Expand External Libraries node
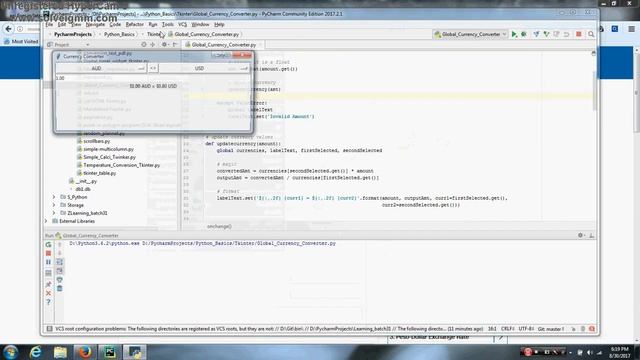640x360 pixels. pos(46,221)
